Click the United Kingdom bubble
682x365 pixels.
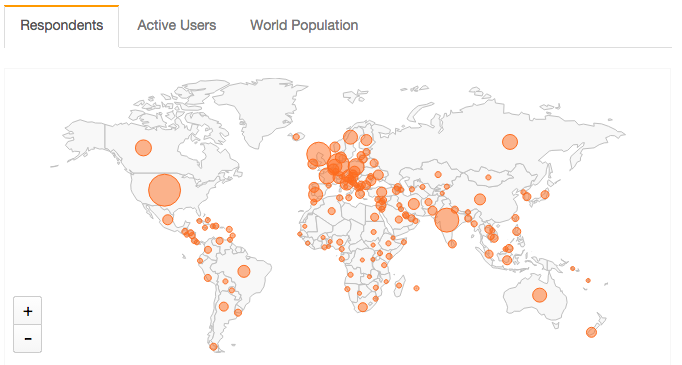318,154
